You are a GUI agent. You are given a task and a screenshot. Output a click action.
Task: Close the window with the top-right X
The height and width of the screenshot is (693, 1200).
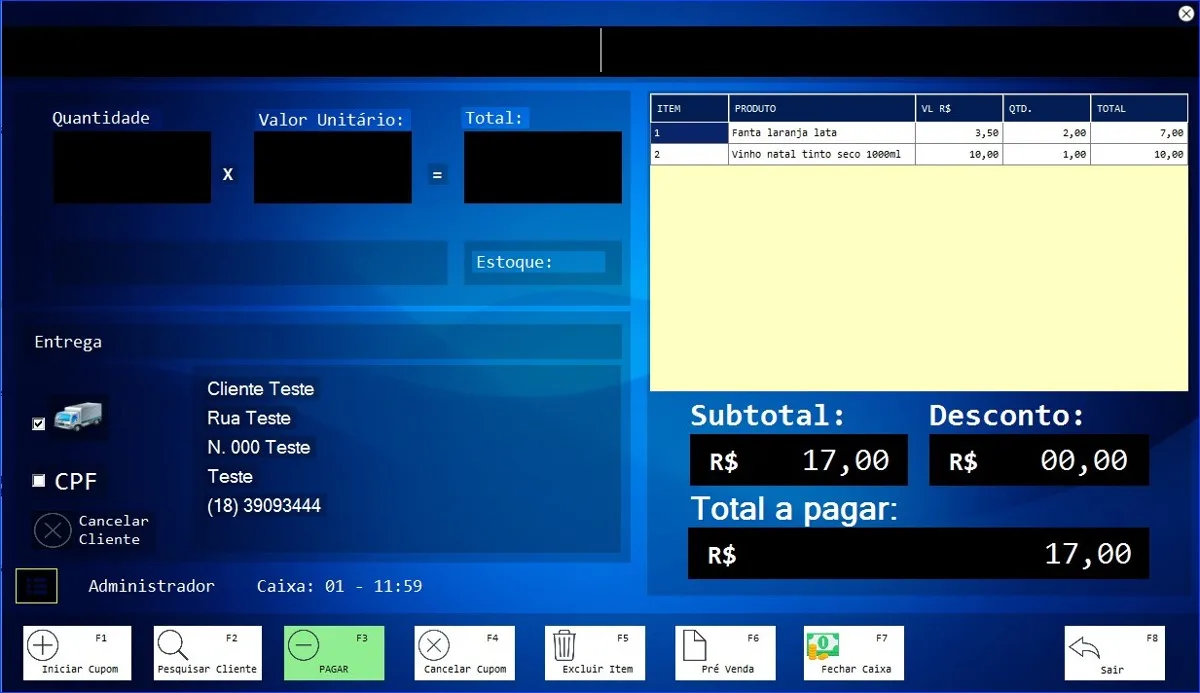[1186, 12]
